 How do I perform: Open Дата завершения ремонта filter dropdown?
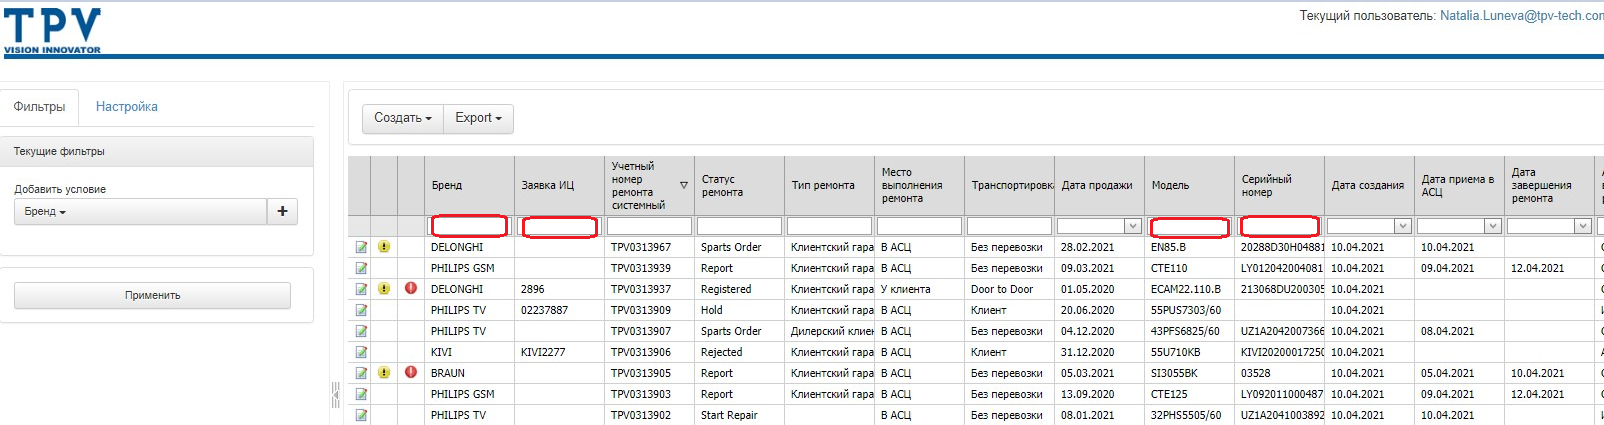click(1582, 226)
